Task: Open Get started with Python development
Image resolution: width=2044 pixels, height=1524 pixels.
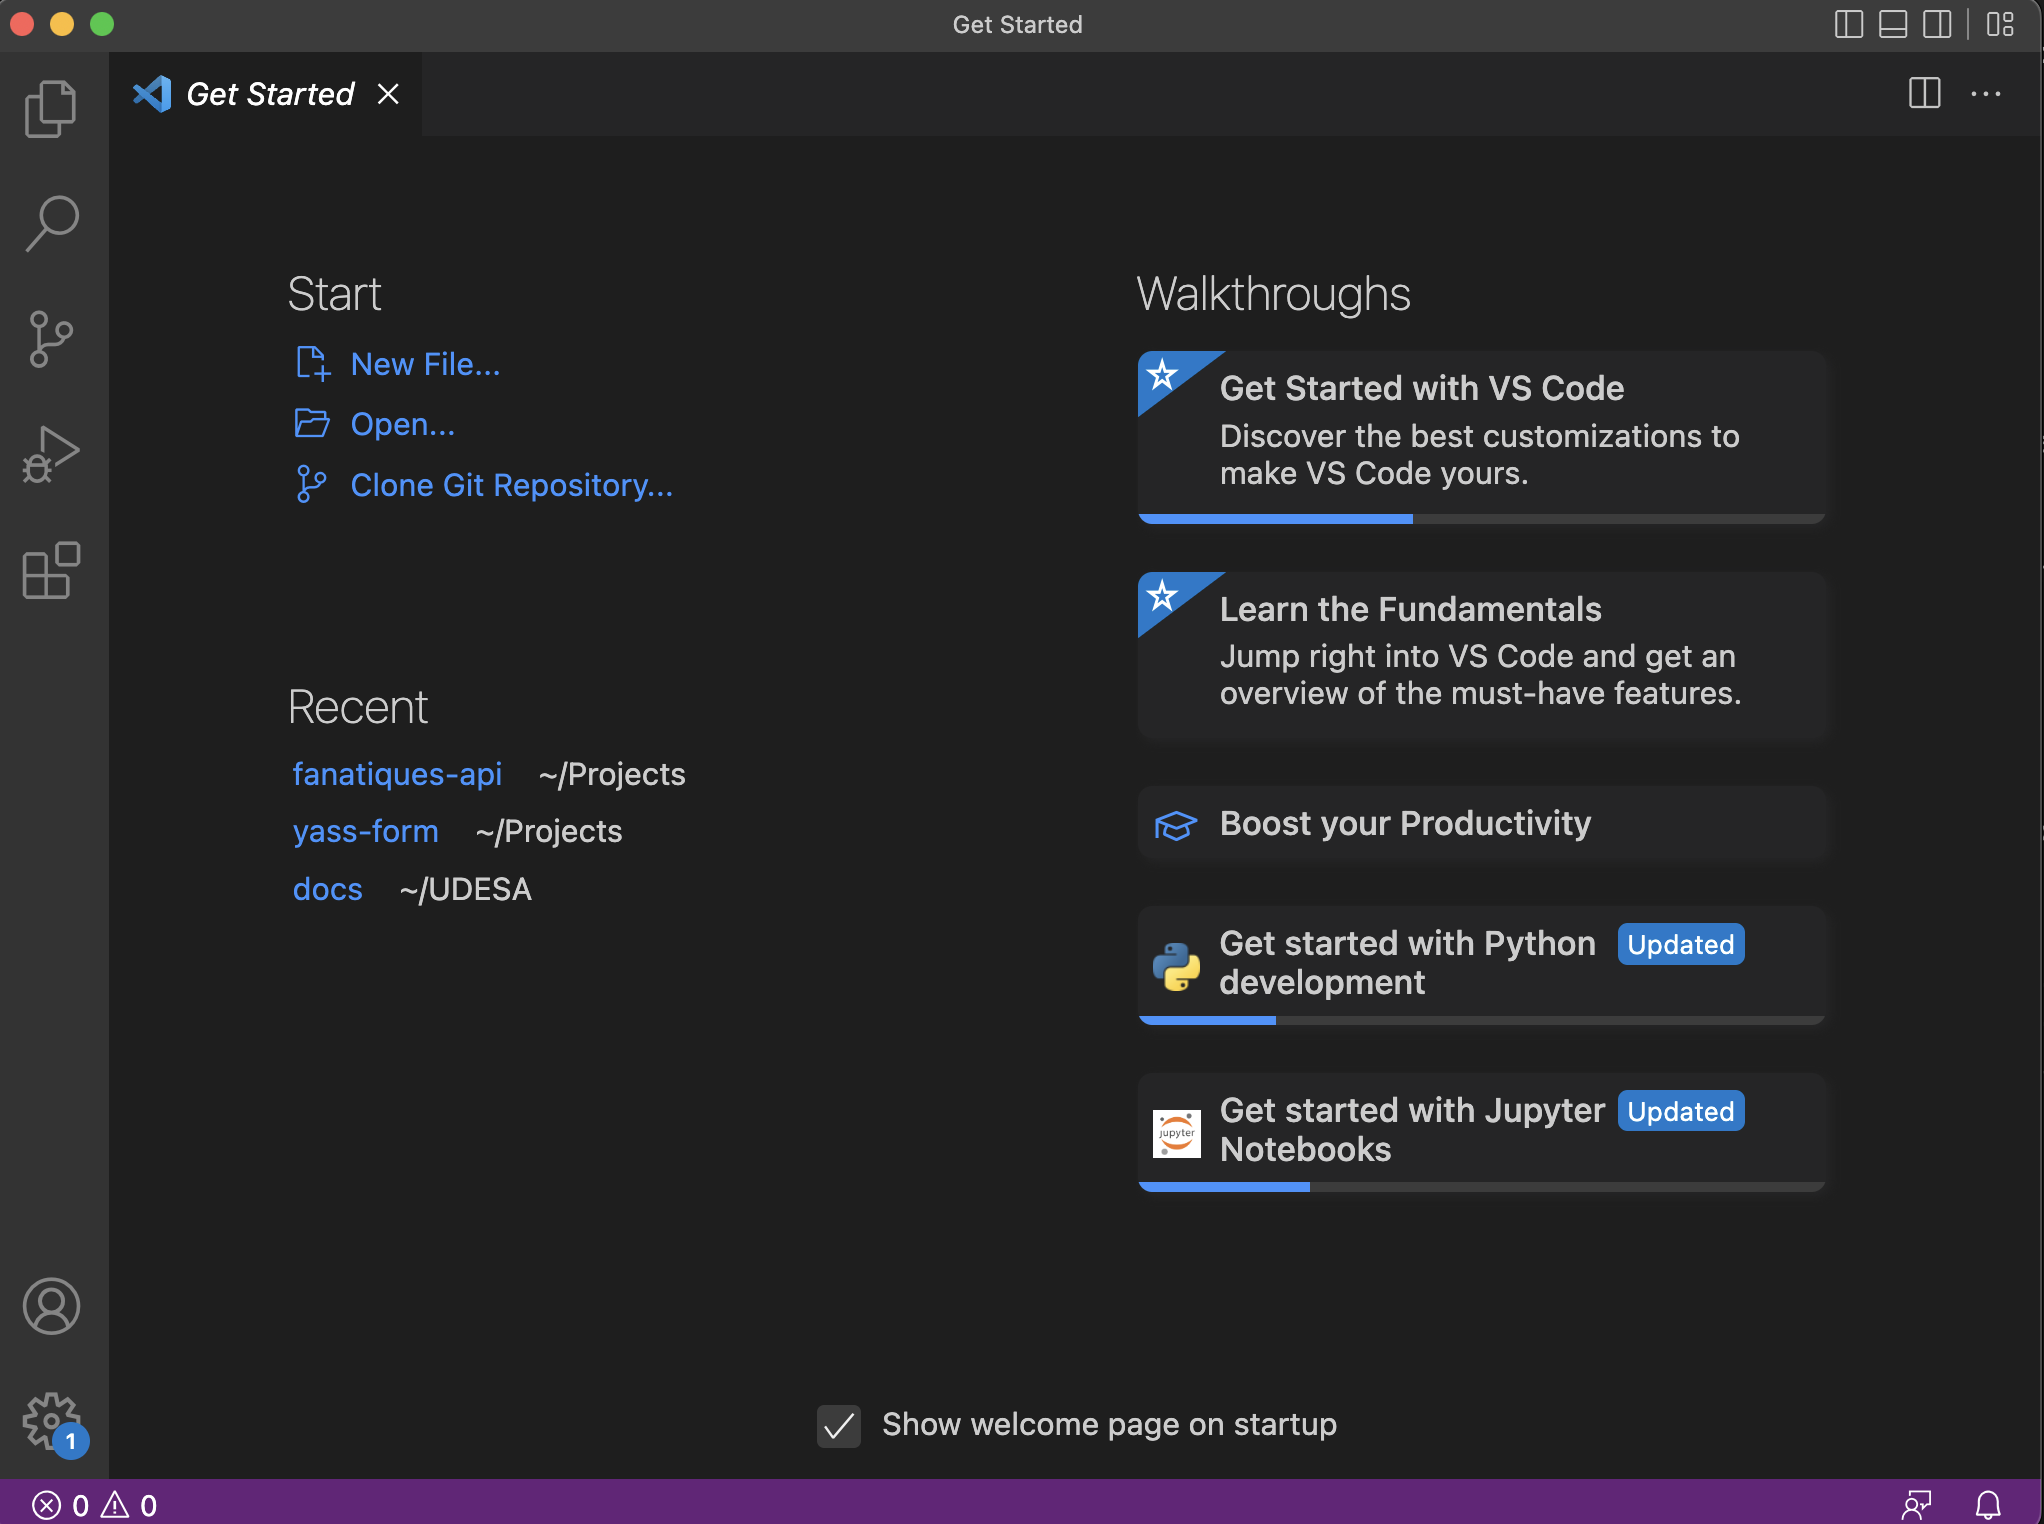Action: (1482, 964)
